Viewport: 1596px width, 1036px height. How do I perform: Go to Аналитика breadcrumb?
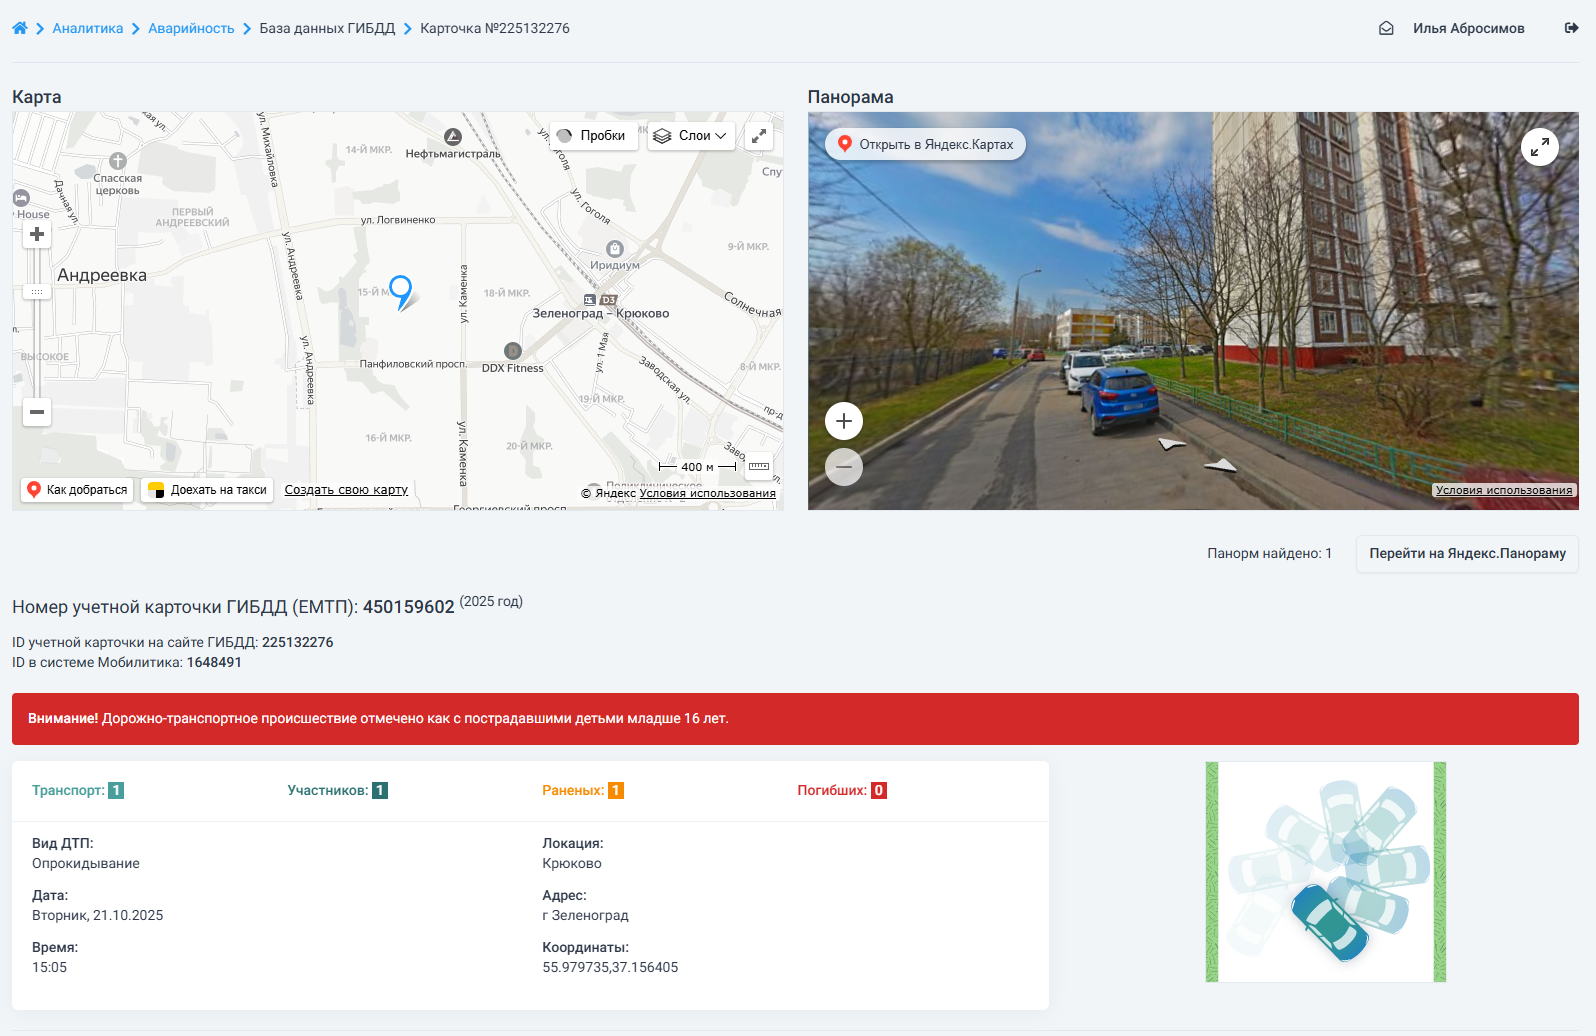click(x=88, y=28)
